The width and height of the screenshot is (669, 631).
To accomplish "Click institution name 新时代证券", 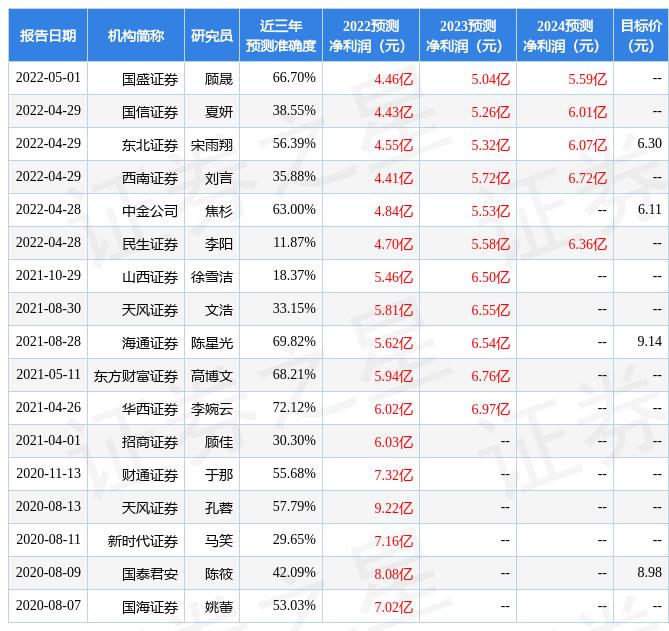I will 143,541.
